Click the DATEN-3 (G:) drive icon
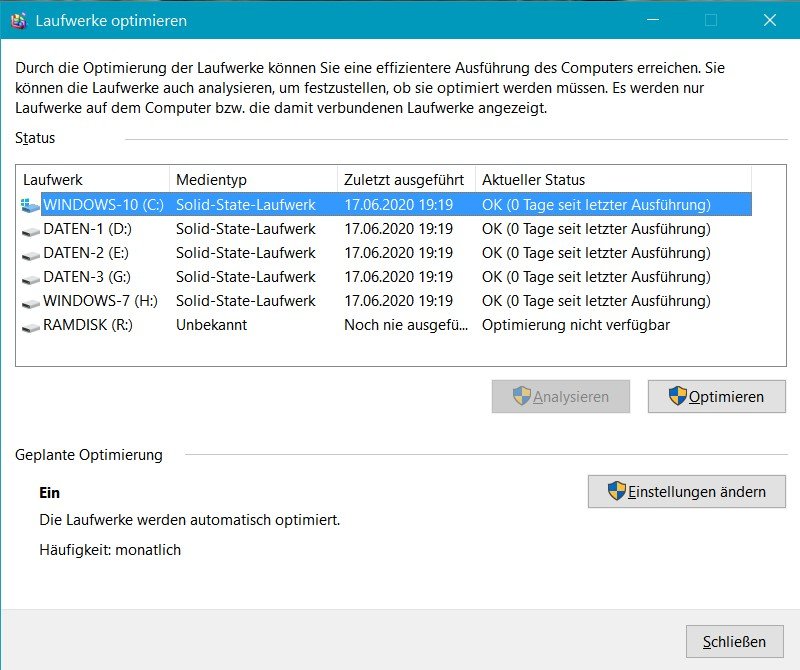800x670 pixels. (x=31, y=279)
